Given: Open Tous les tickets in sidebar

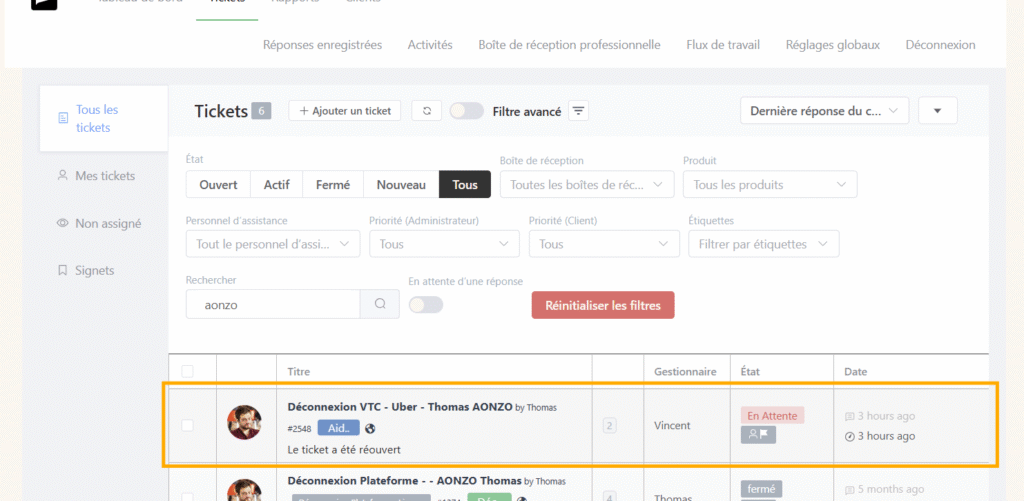Looking at the screenshot, I should coord(97,118).
